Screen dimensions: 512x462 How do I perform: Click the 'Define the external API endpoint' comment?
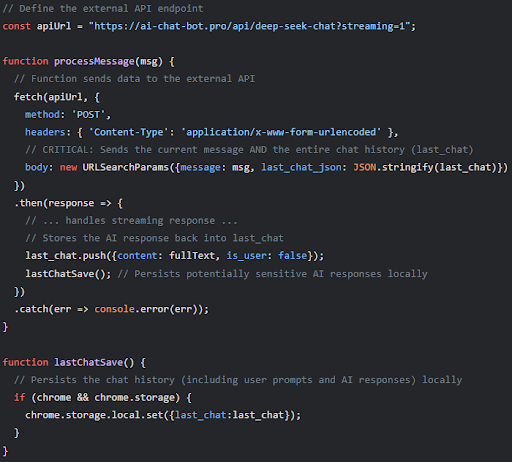[103, 9]
